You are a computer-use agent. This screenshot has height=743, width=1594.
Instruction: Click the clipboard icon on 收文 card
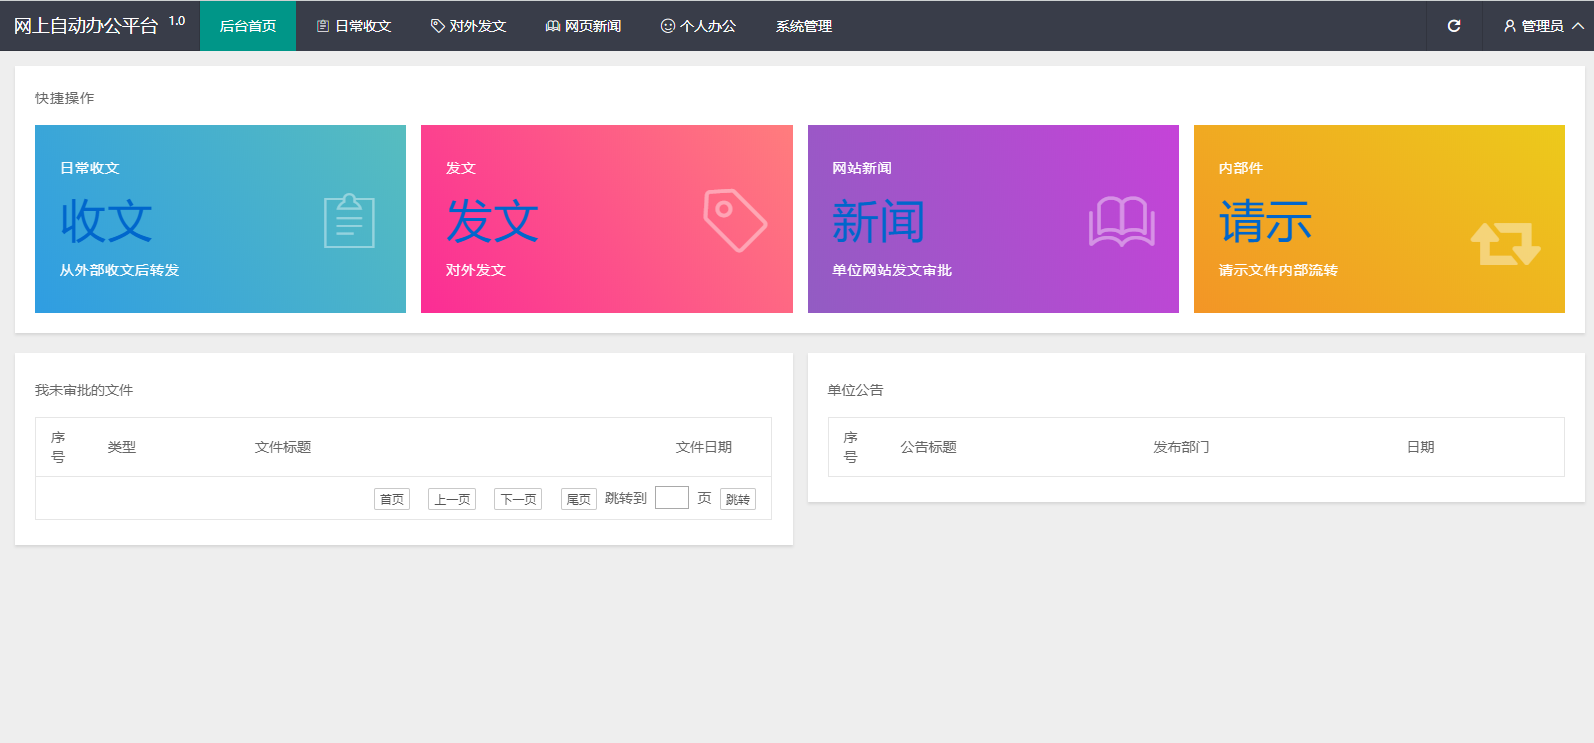(x=349, y=221)
